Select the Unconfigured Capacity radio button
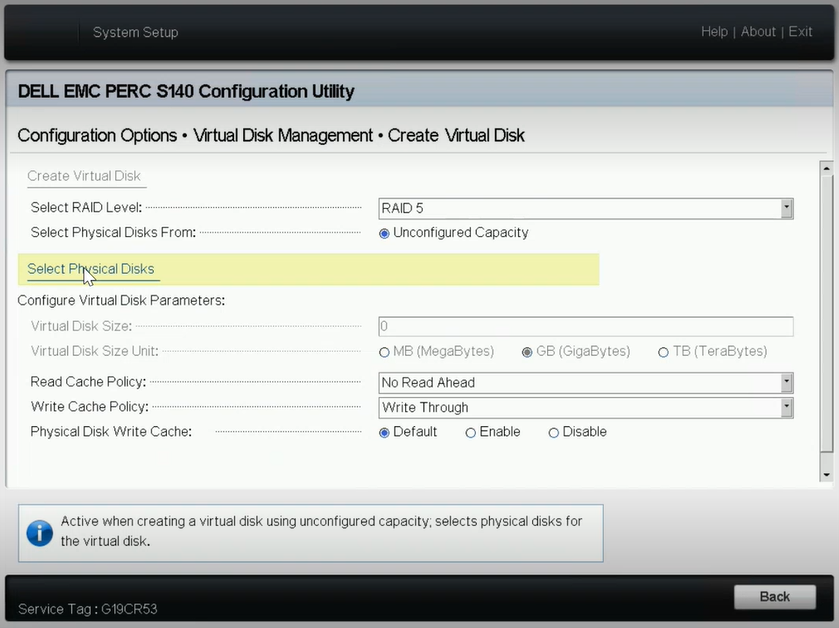This screenshot has width=839, height=628. (x=384, y=233)
